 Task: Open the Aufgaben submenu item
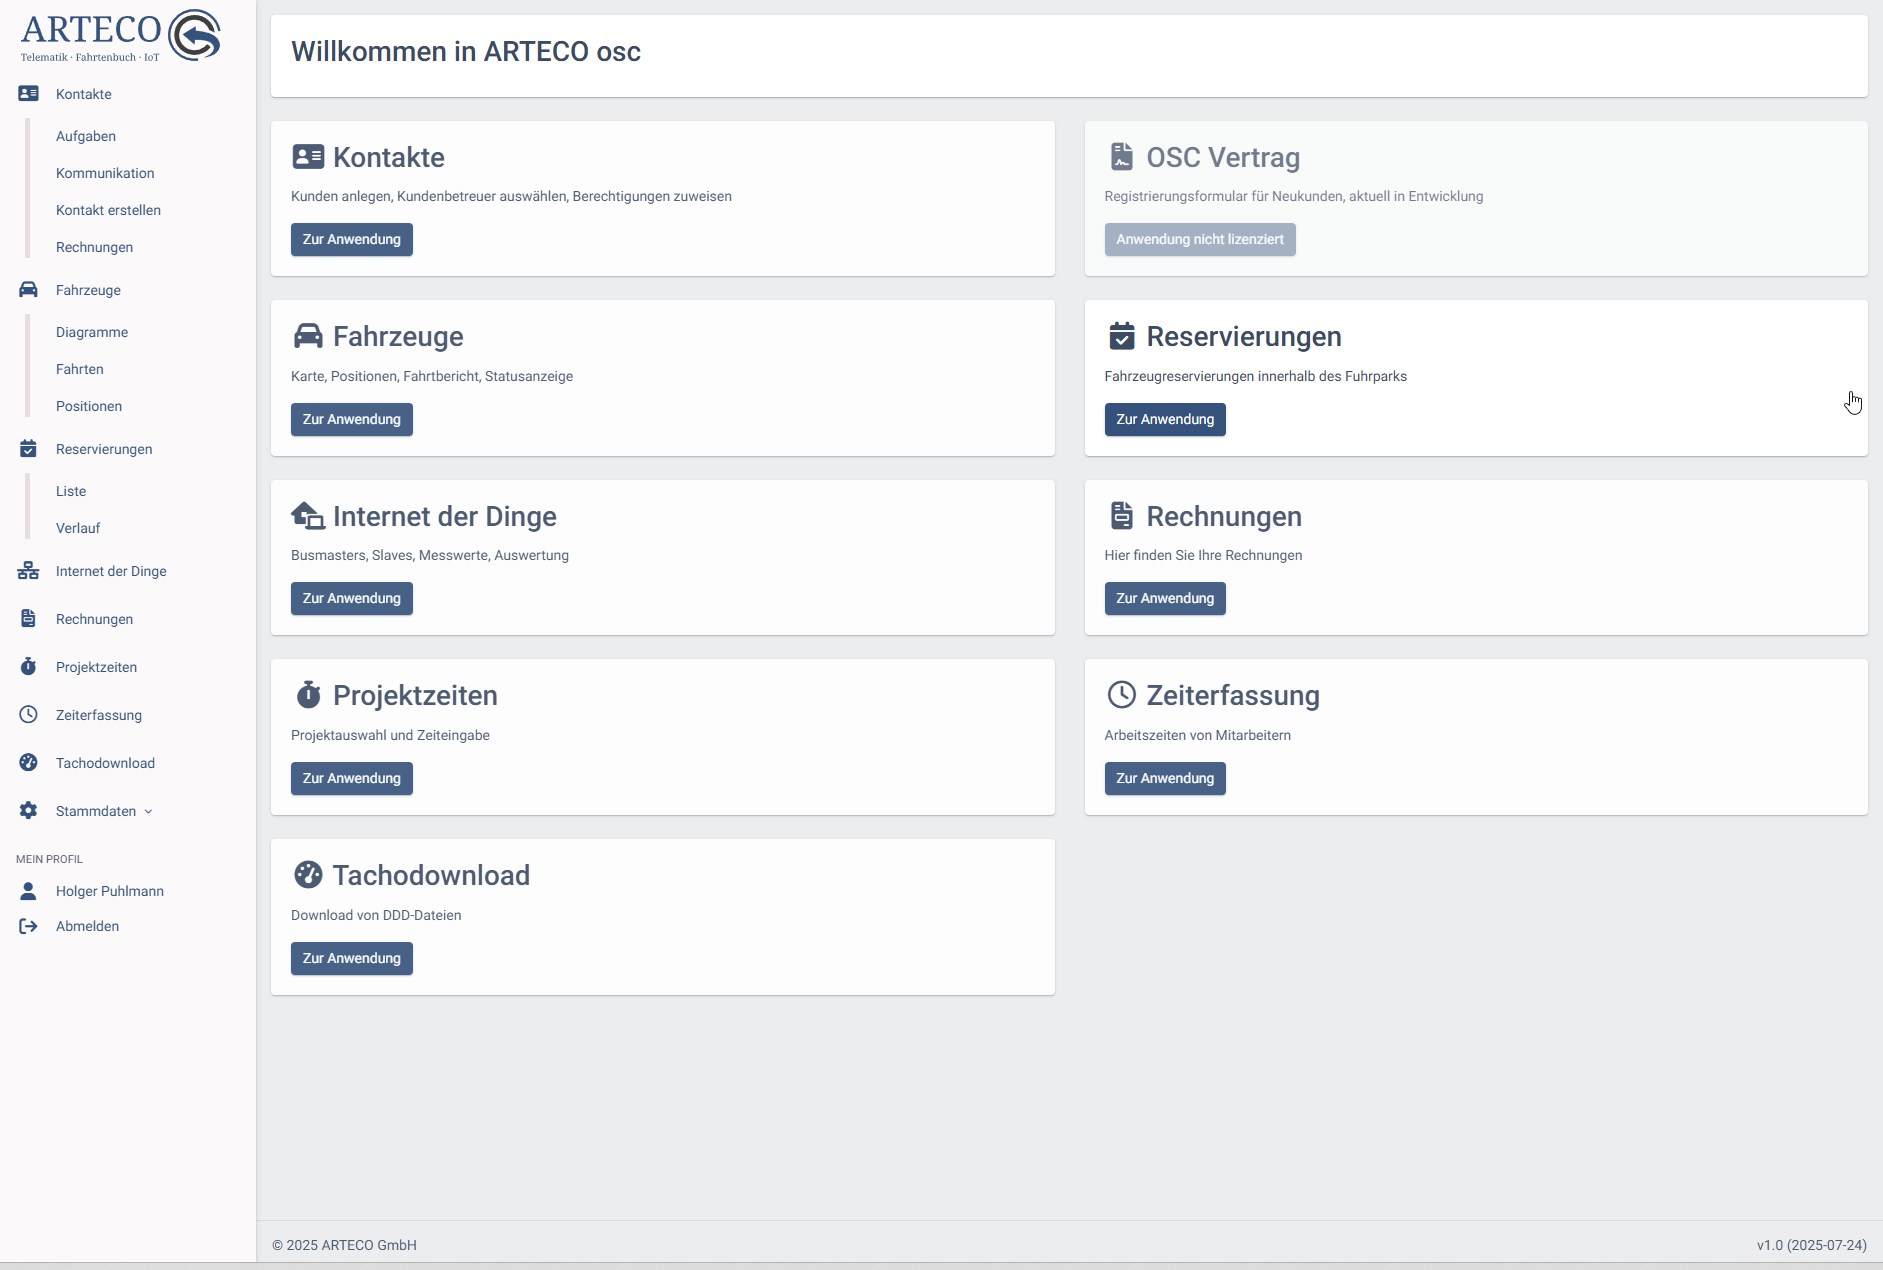[86, 136]
